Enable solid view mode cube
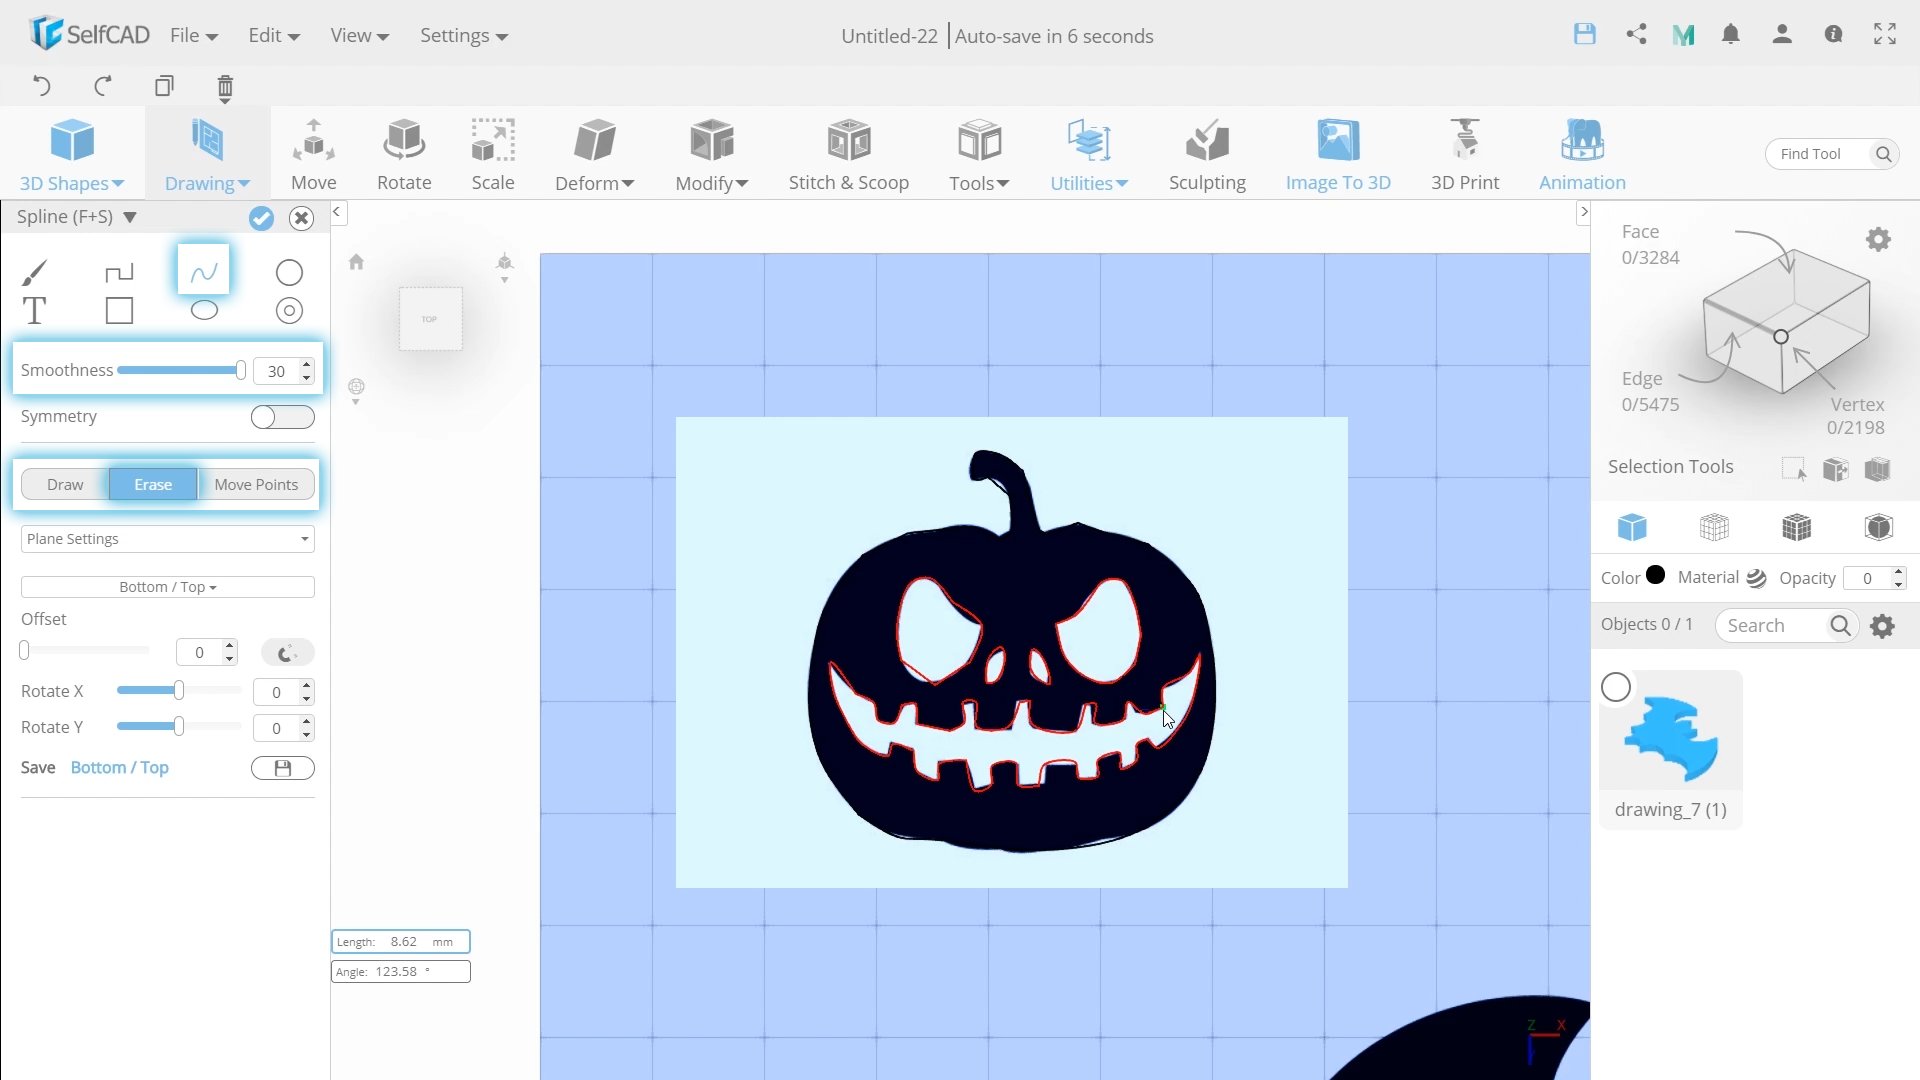 pyautogui.click(x=1632, y=527)
